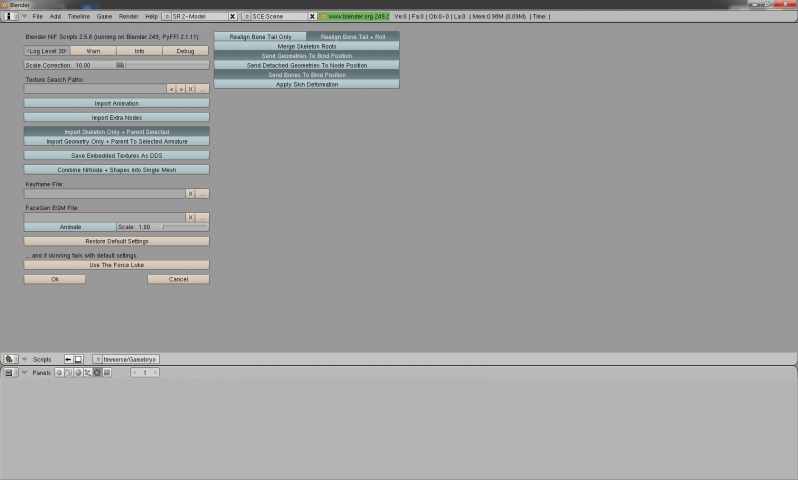Screen dimensions: 798x480
Task: Toggle the full-window icon next to Scripts
Action: (78, 359)
